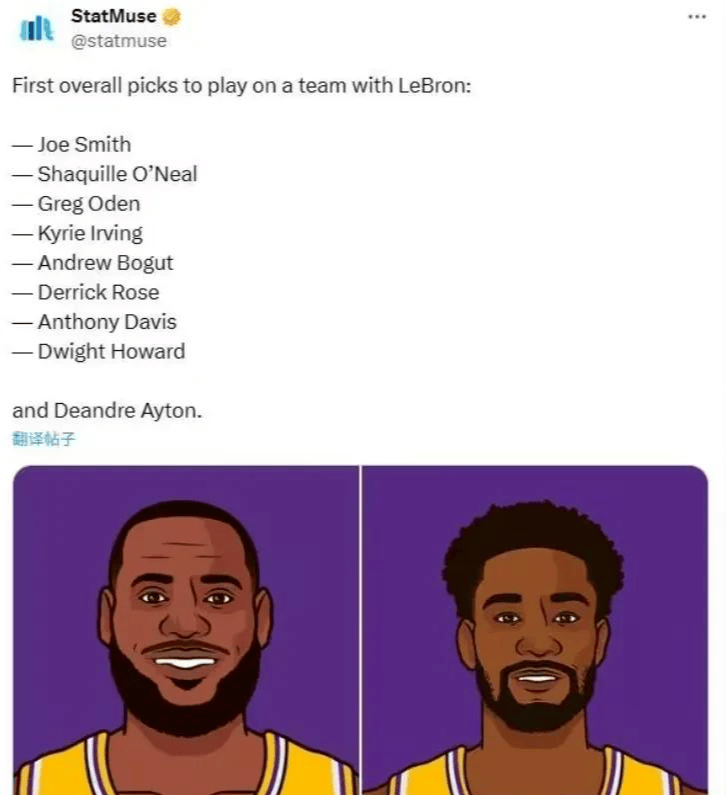Click the StatMuse profile avatar logo
Screen dimensions: 727x795
coord(36,28)
